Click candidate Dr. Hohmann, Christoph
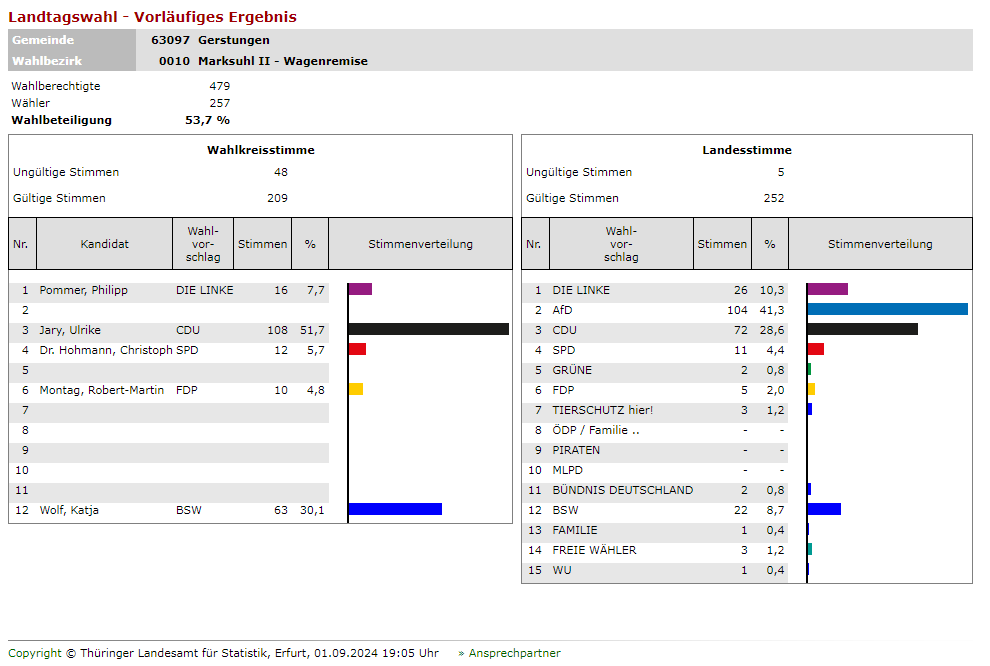Image resolution: width=990 pixels, height=666 pixels. pyautogui.click(x=106, y=350)
